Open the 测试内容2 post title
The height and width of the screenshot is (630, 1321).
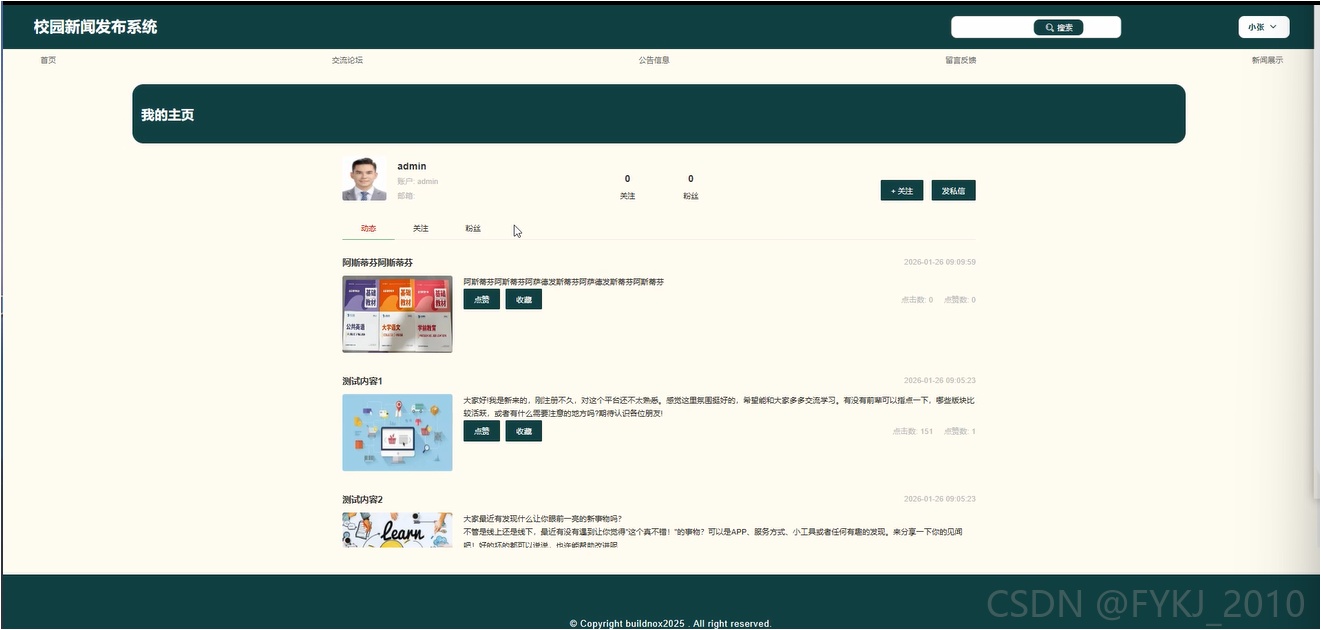(x=362, y=499)
